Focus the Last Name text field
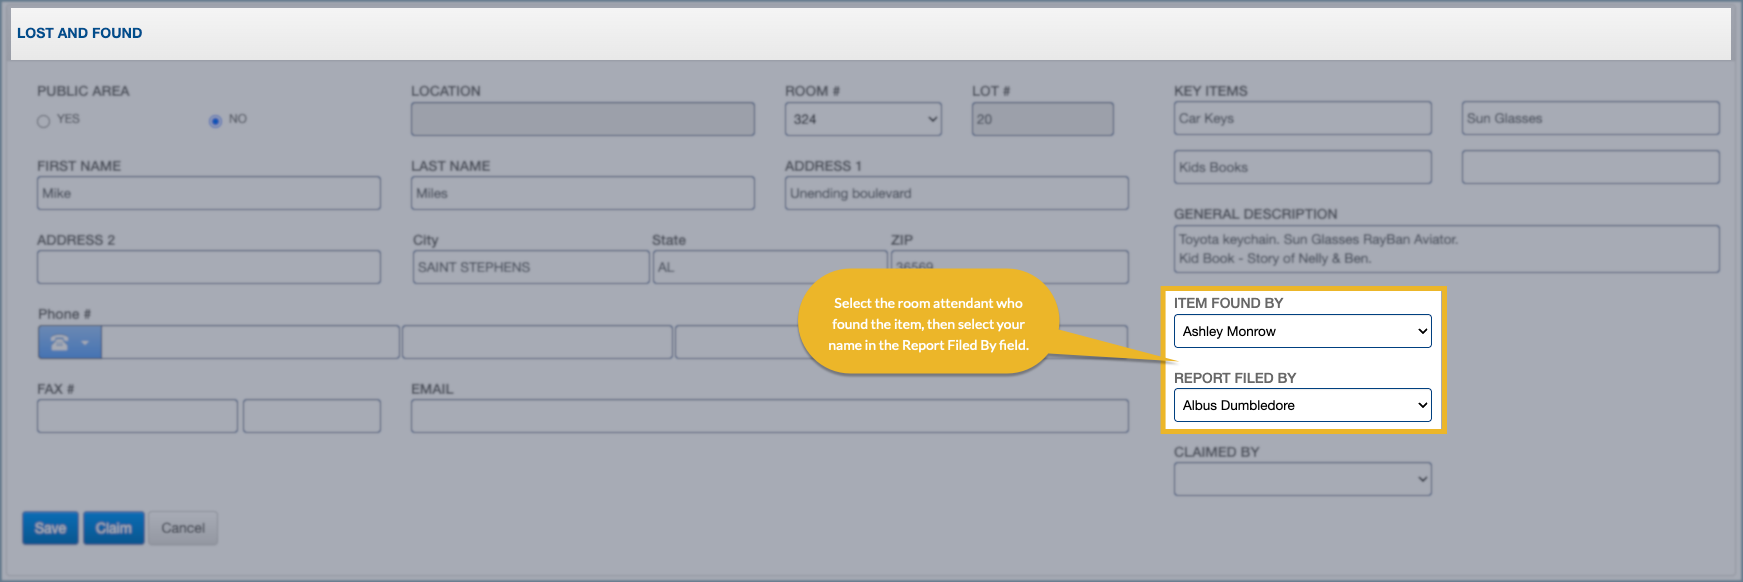Screen dimensions: 1743x582 [582, 193]
